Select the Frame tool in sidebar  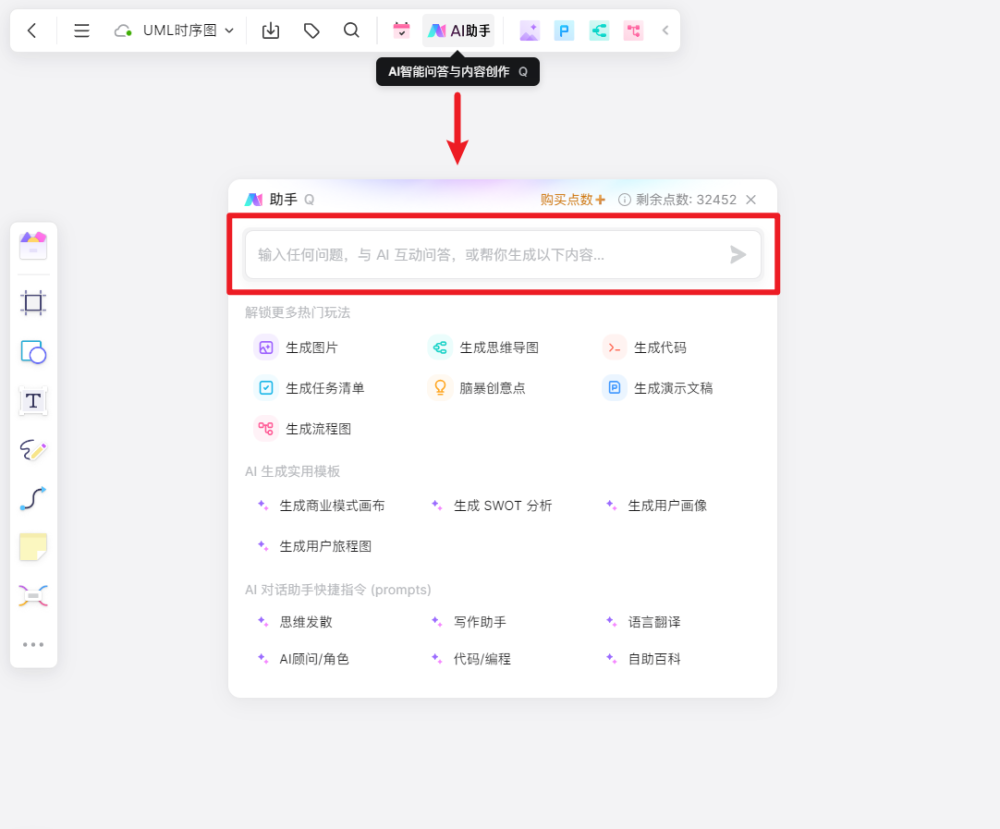[33, 303]
